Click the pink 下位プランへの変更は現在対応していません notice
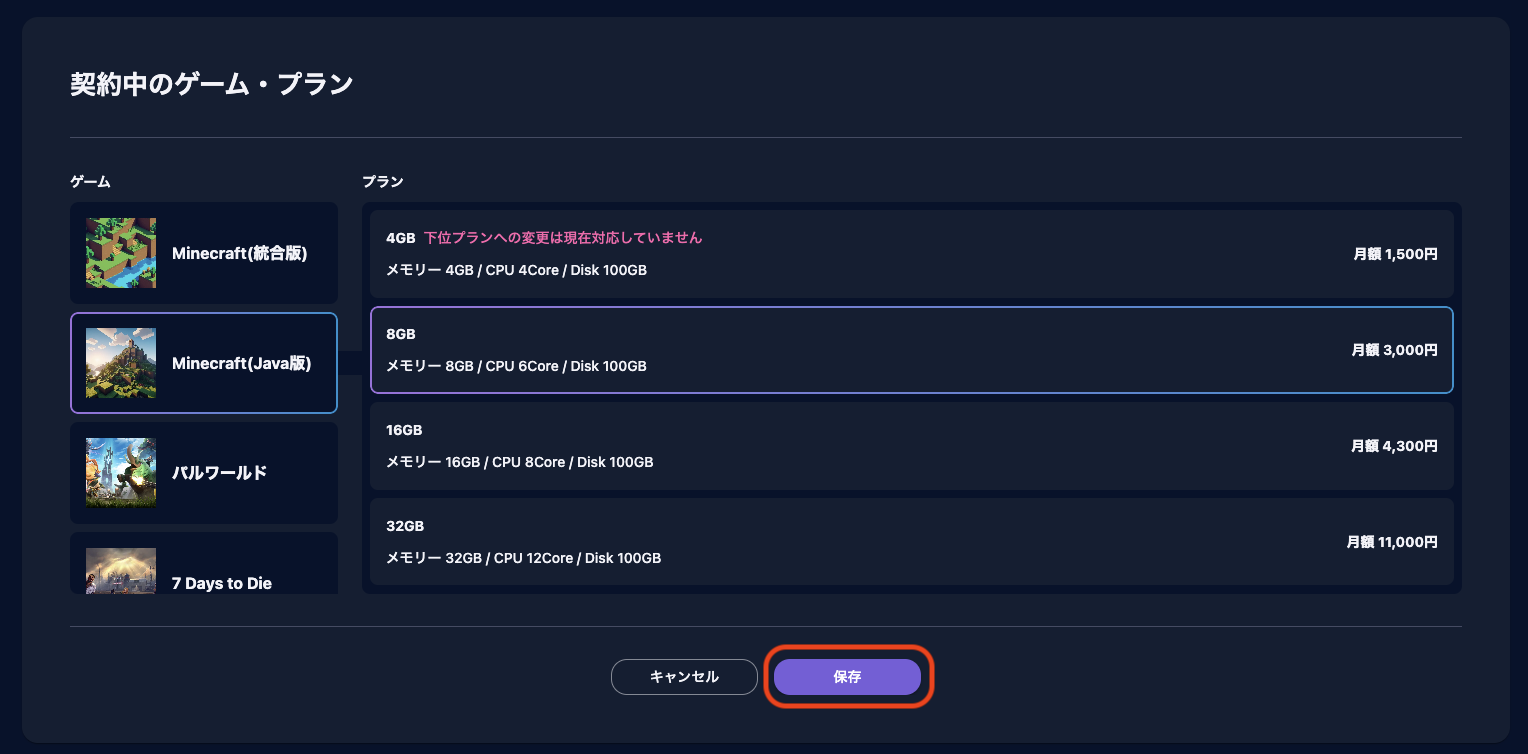 [x=563, y=238]
